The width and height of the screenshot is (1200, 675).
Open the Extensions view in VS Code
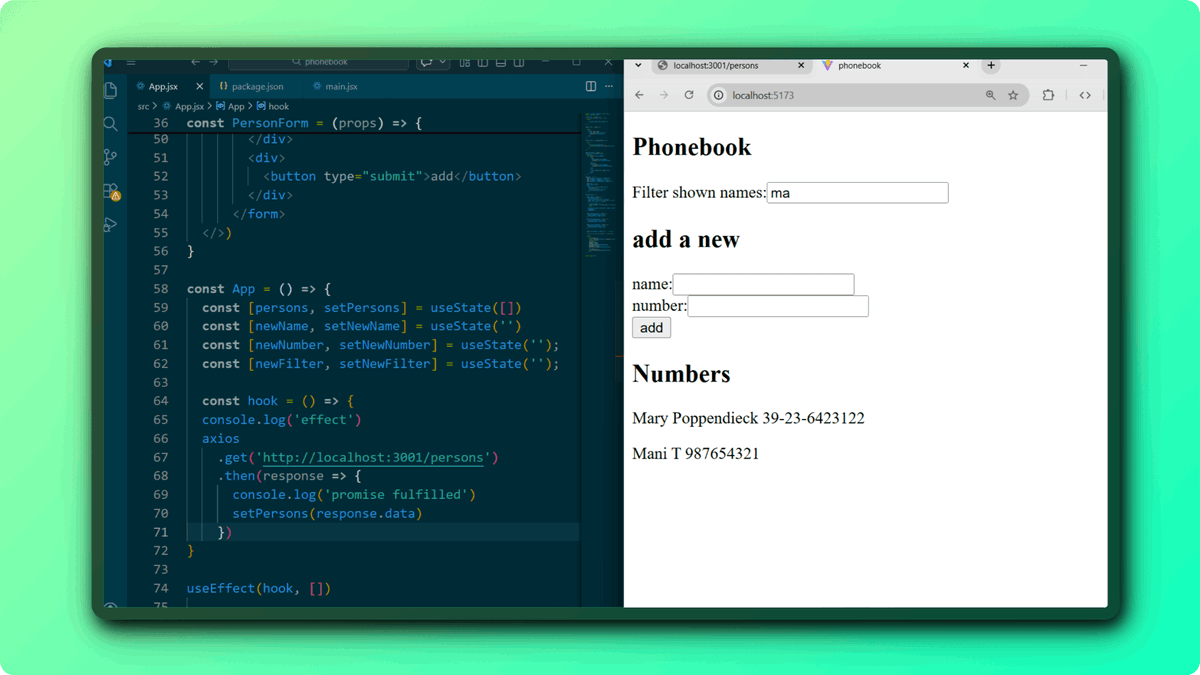click(110, 191)
